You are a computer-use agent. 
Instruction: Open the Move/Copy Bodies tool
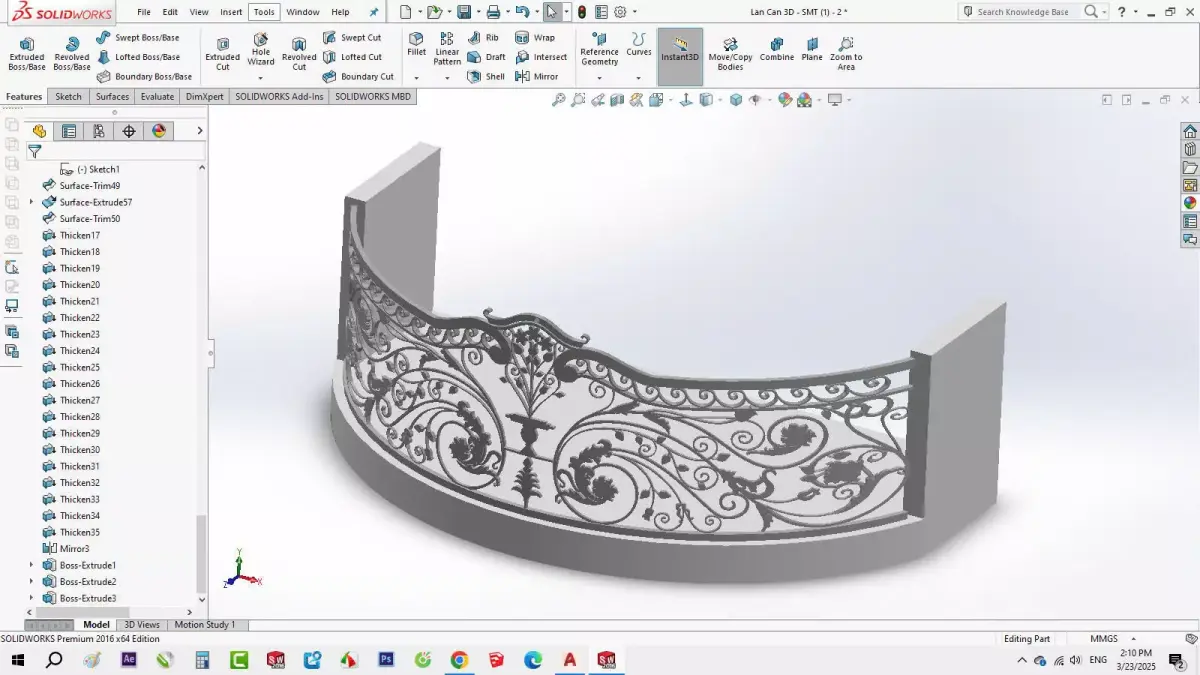[730, 50]
